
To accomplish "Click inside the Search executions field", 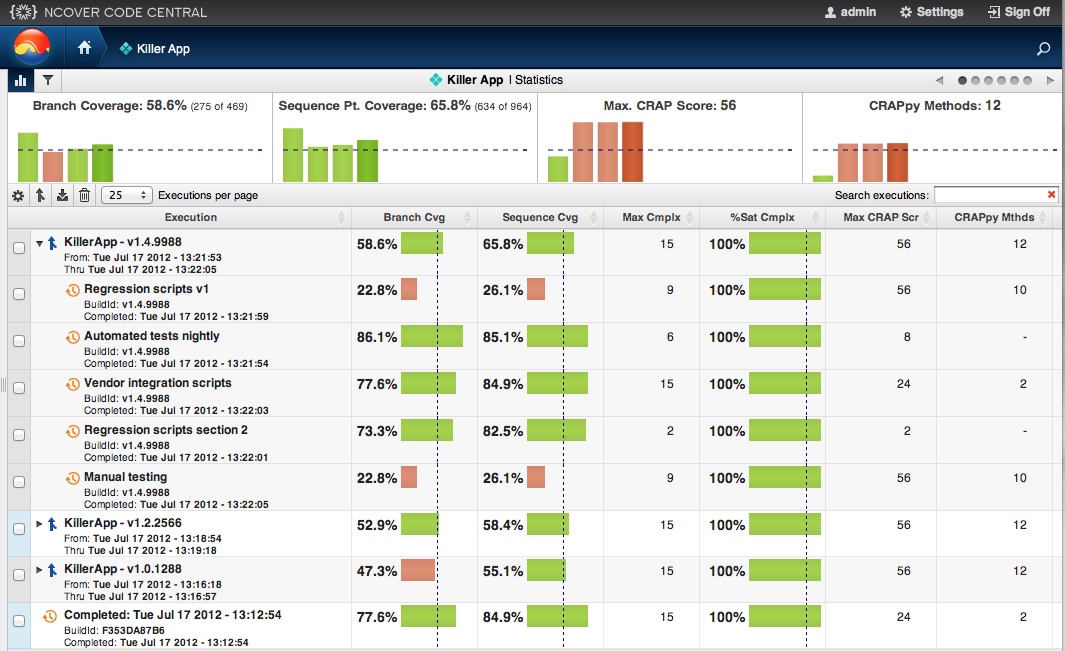I will [988, 195].
